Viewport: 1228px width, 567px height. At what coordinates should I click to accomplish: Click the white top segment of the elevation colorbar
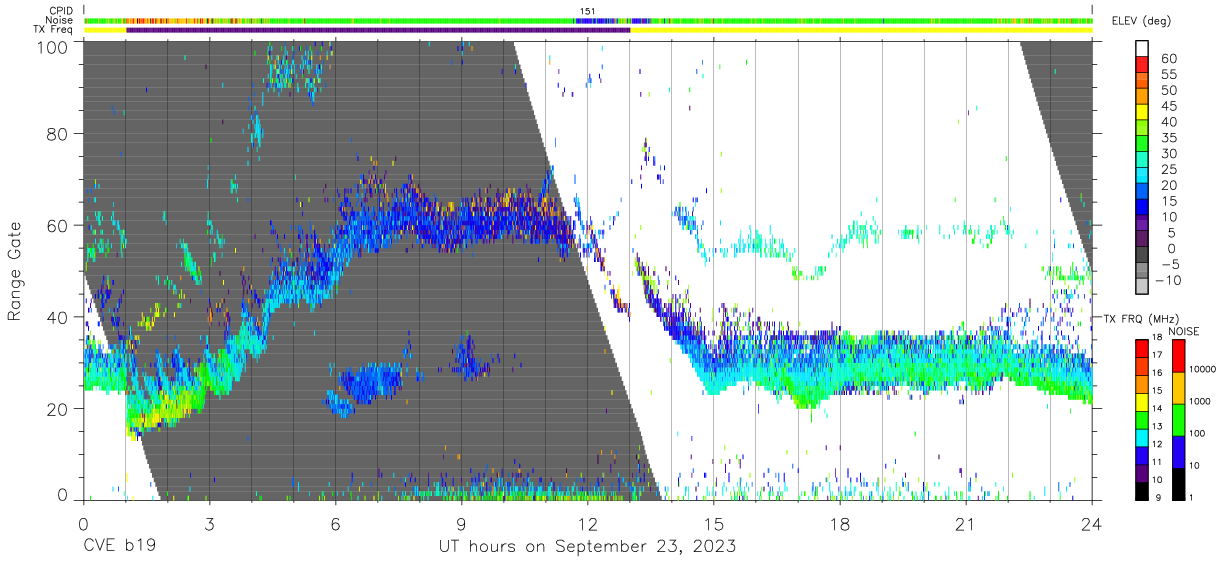coord(1142,49)
